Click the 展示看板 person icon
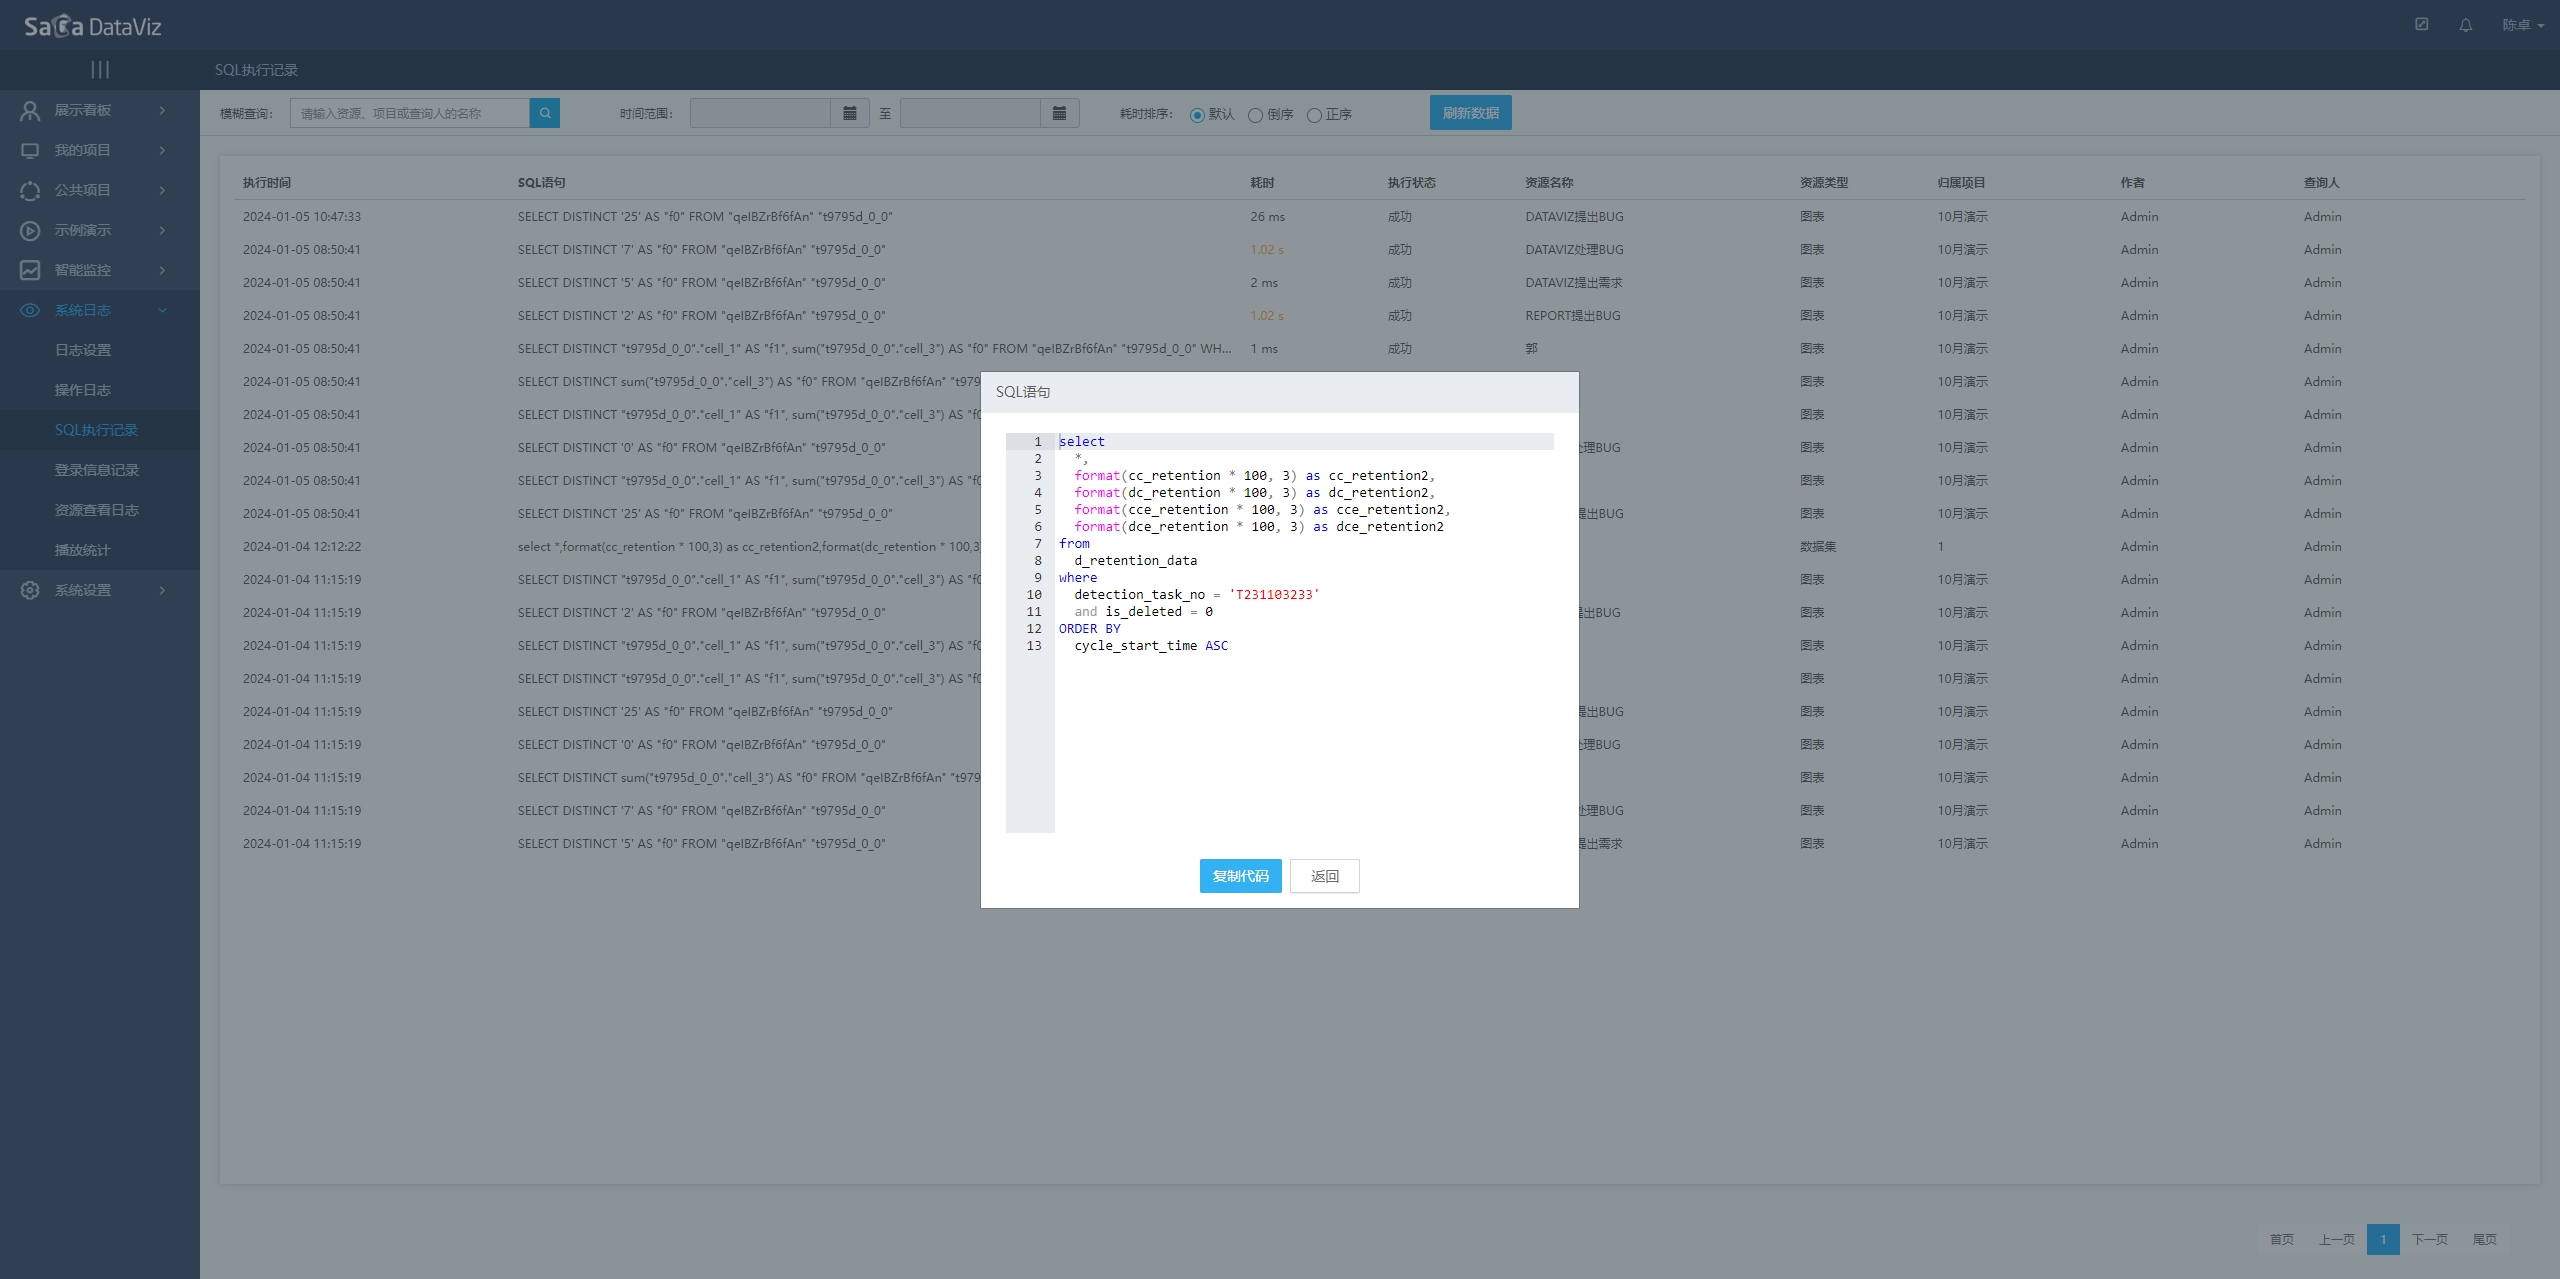Image resolution: width=2560 pixels, height=1279 pixels. [x=30, y=110]
